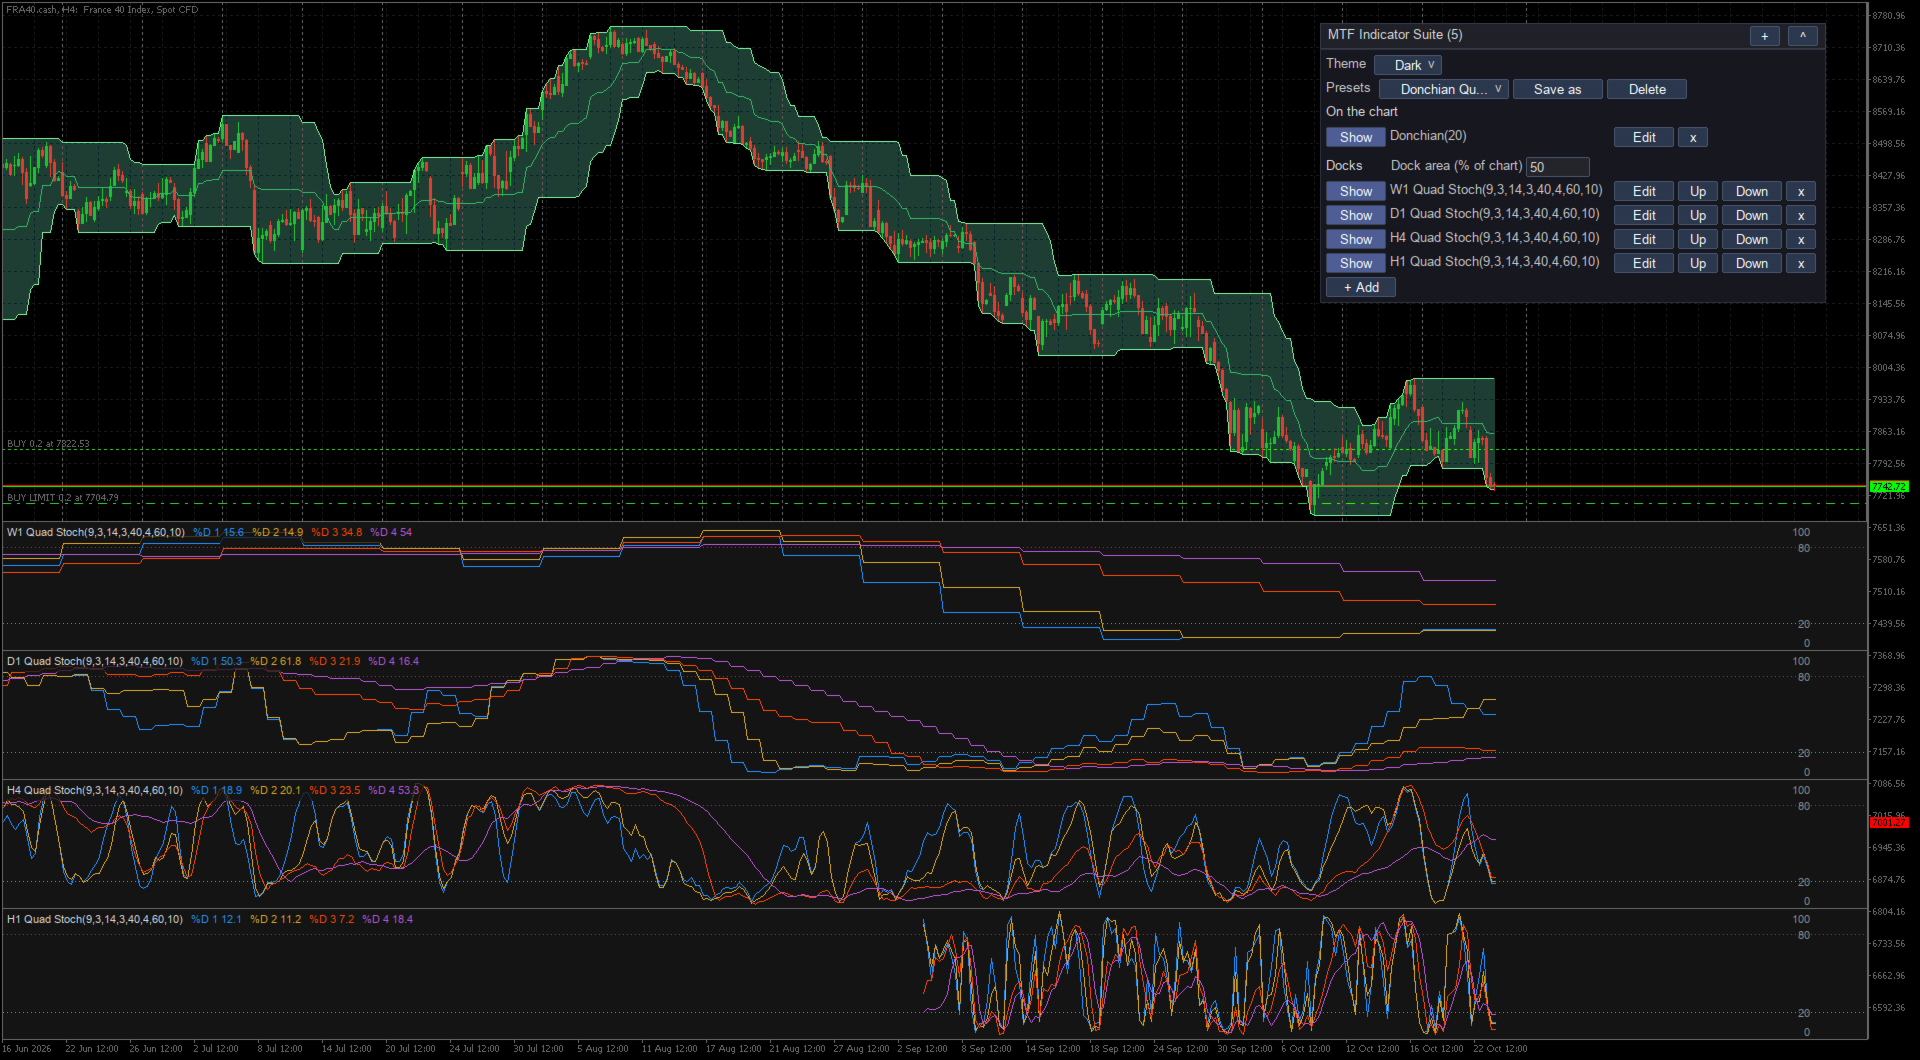Click the D1 Quad Stoch pane title
Screen dimensions: 1920x1060
pos(95,661)
